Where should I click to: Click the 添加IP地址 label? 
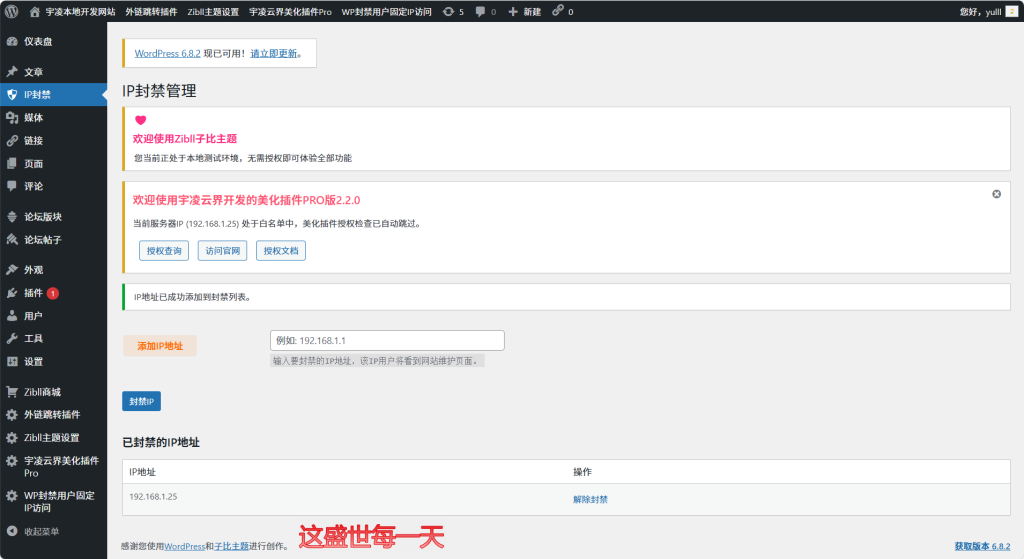point(160,345)
